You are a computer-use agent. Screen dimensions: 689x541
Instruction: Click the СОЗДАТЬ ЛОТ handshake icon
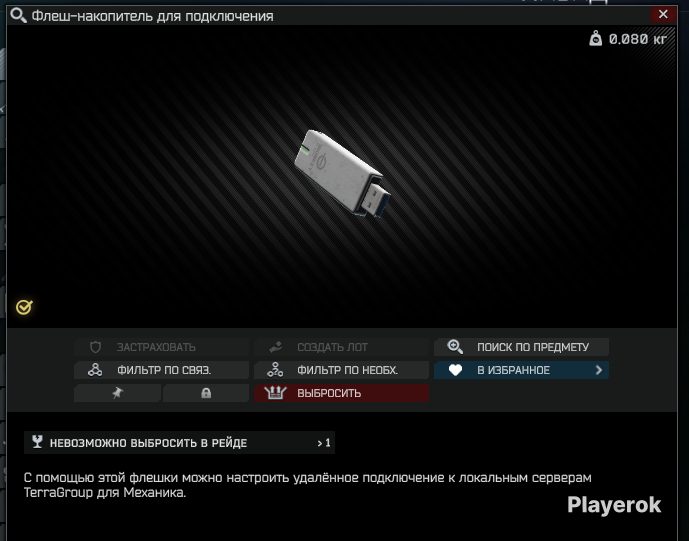275,347
